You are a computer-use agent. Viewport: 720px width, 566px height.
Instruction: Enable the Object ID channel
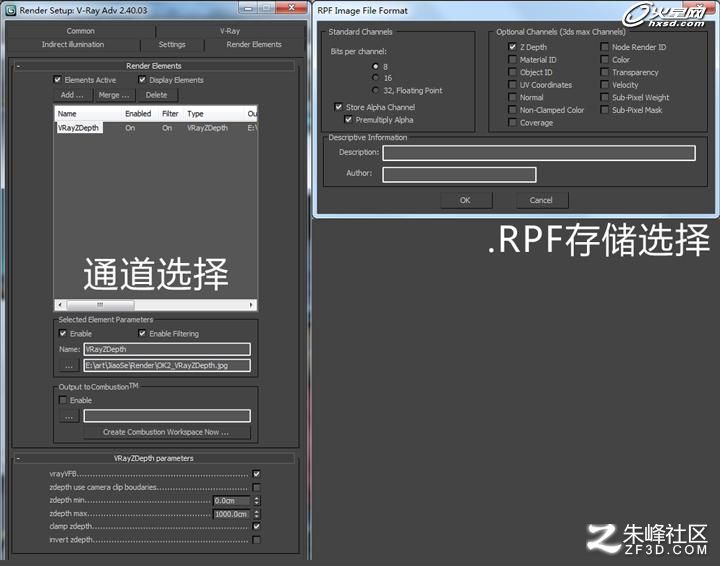pyautogui.click(x=512, y=72)
